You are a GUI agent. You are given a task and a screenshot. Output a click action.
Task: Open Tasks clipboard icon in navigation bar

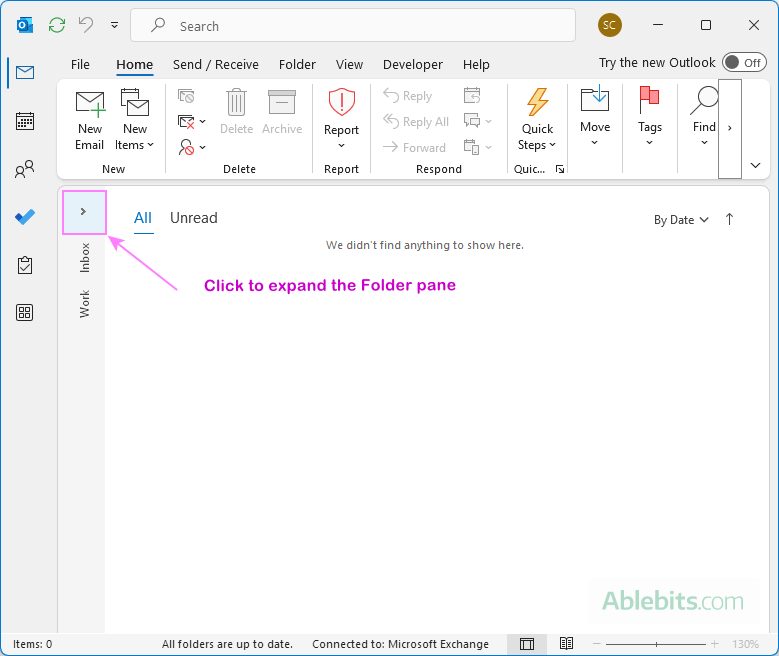[25, 265]
